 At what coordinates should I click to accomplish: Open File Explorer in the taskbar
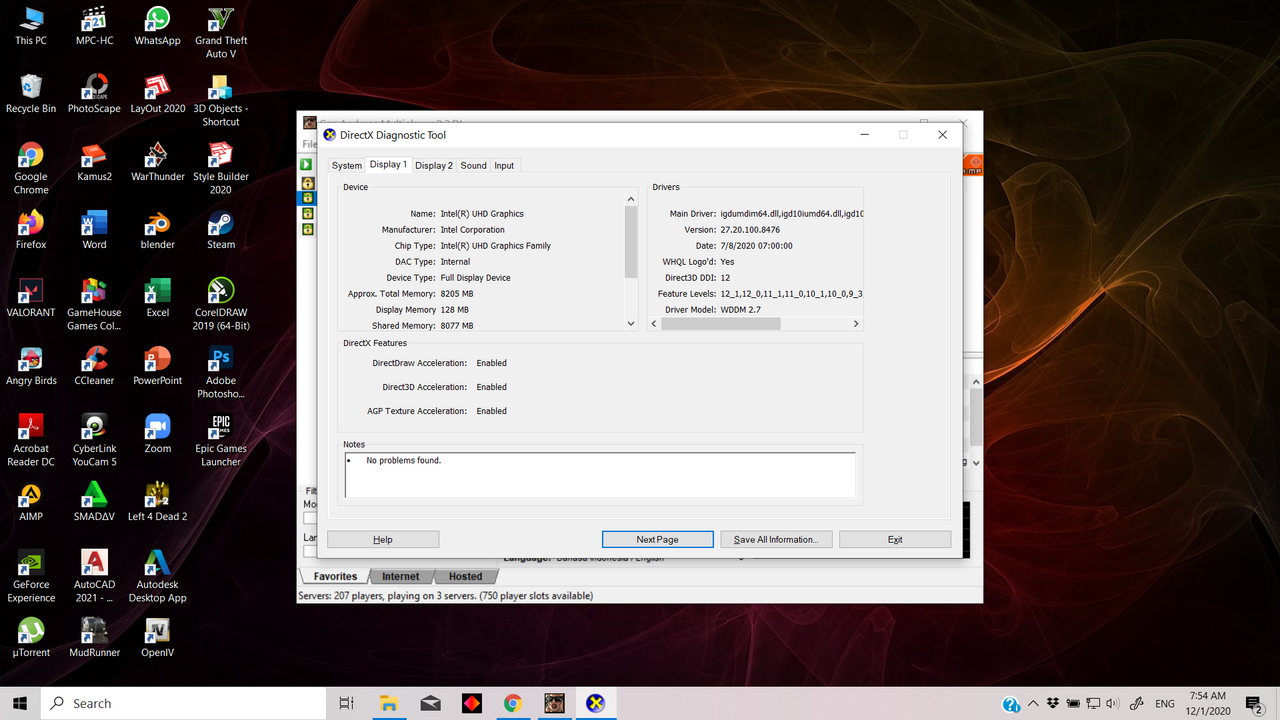pos(388,703)
